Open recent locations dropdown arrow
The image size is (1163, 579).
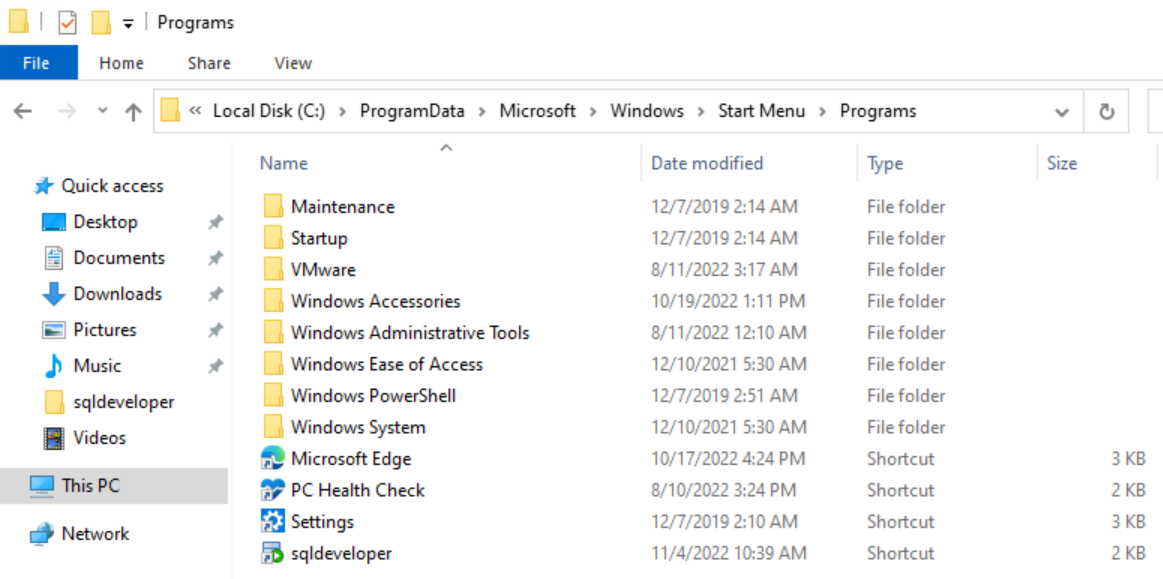pyautogui.click(x=102, y=112)
